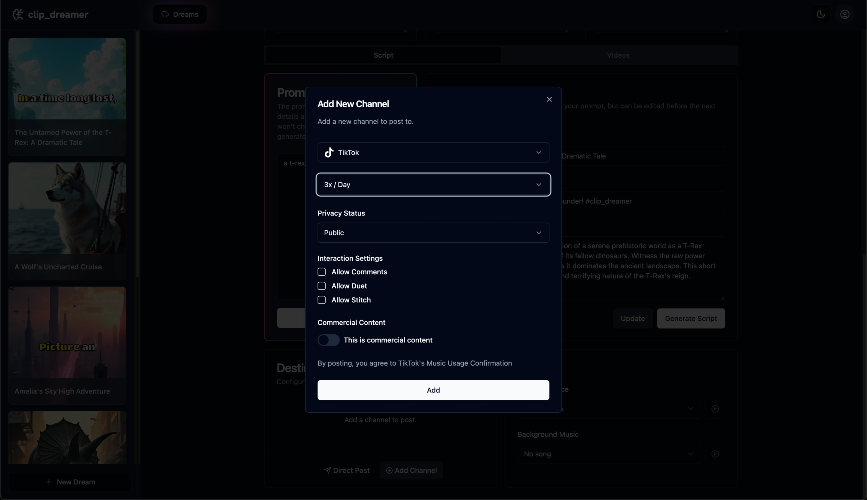This screenshot has width=867, height=500.
Task: Open the user profile icon
Action: tap(845, 14)
